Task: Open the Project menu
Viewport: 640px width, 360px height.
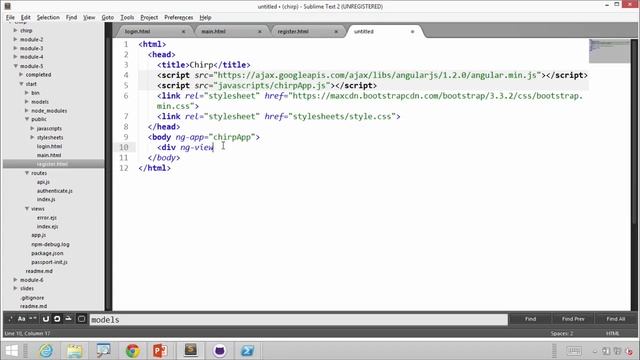Action: click(149, 18)
